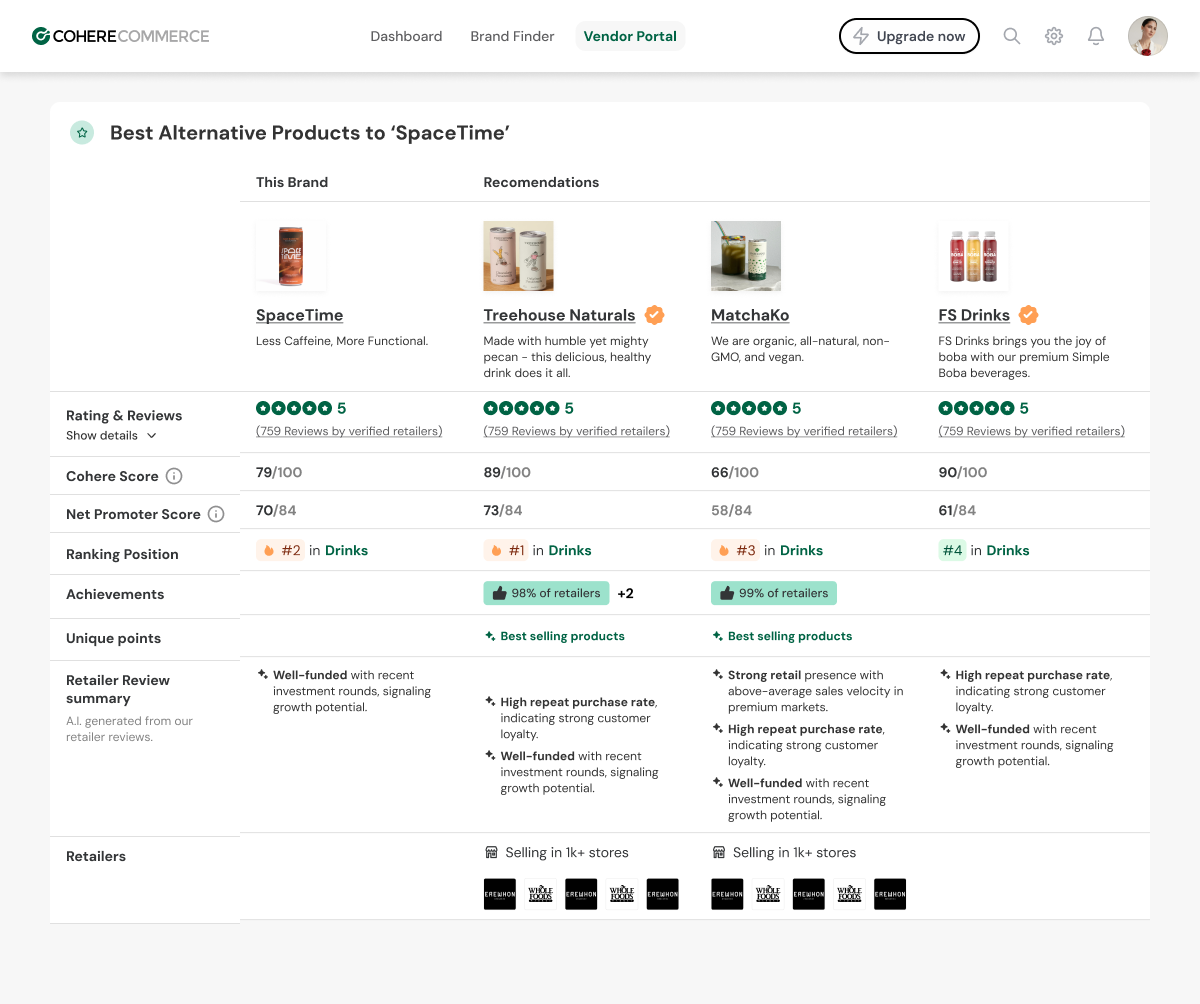Click the Ranking Position row label
1200x1004 pixels.
(x=122, y=554)
